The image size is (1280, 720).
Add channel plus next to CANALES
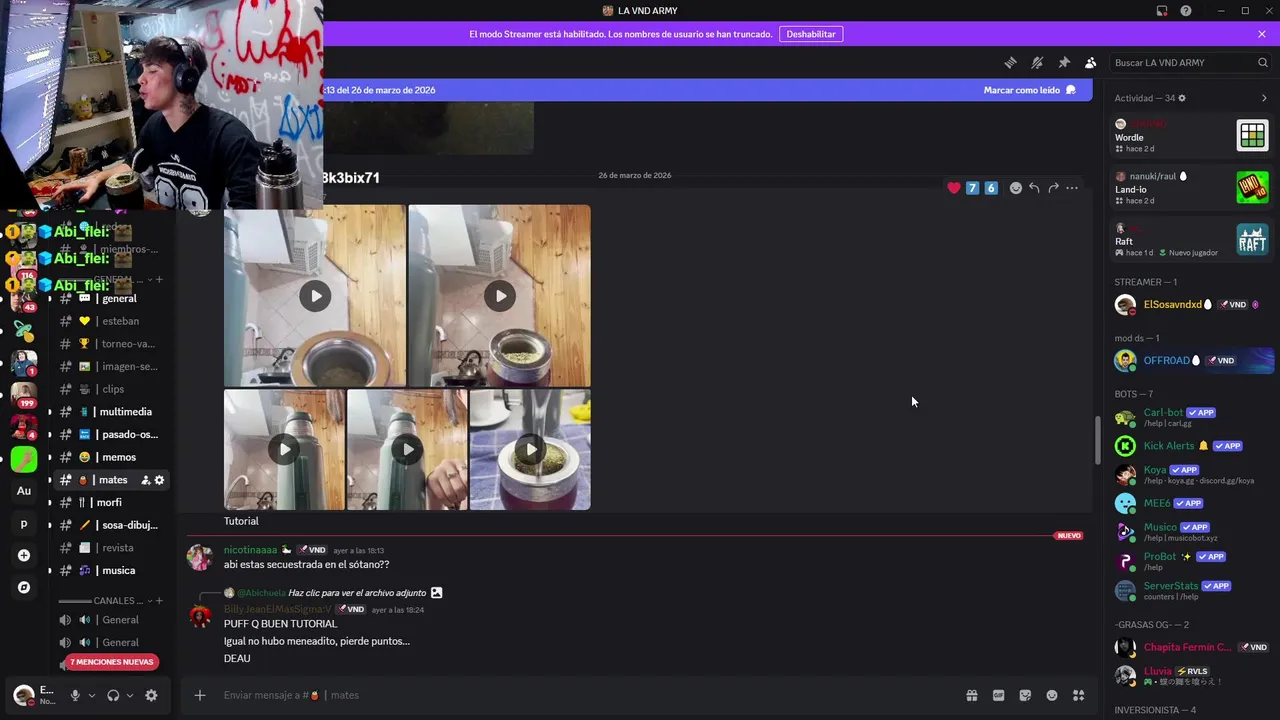(159, 601)
